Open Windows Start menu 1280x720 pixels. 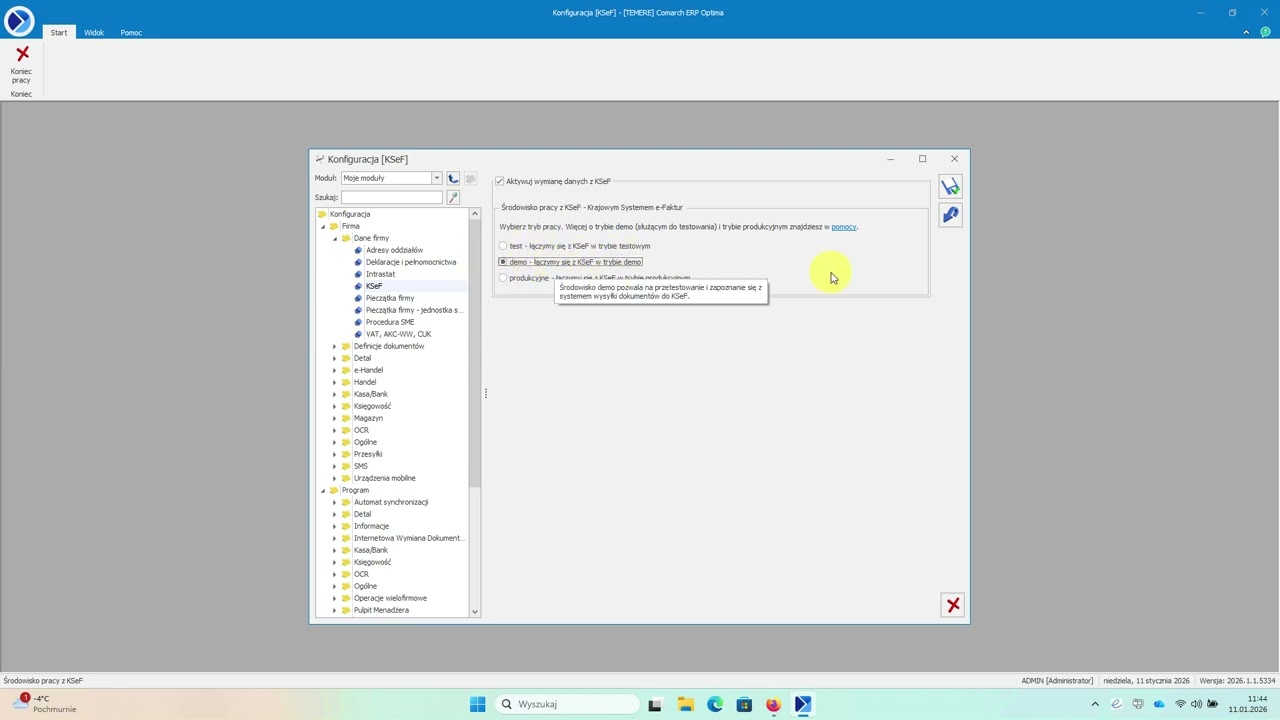tap(477, 704)
